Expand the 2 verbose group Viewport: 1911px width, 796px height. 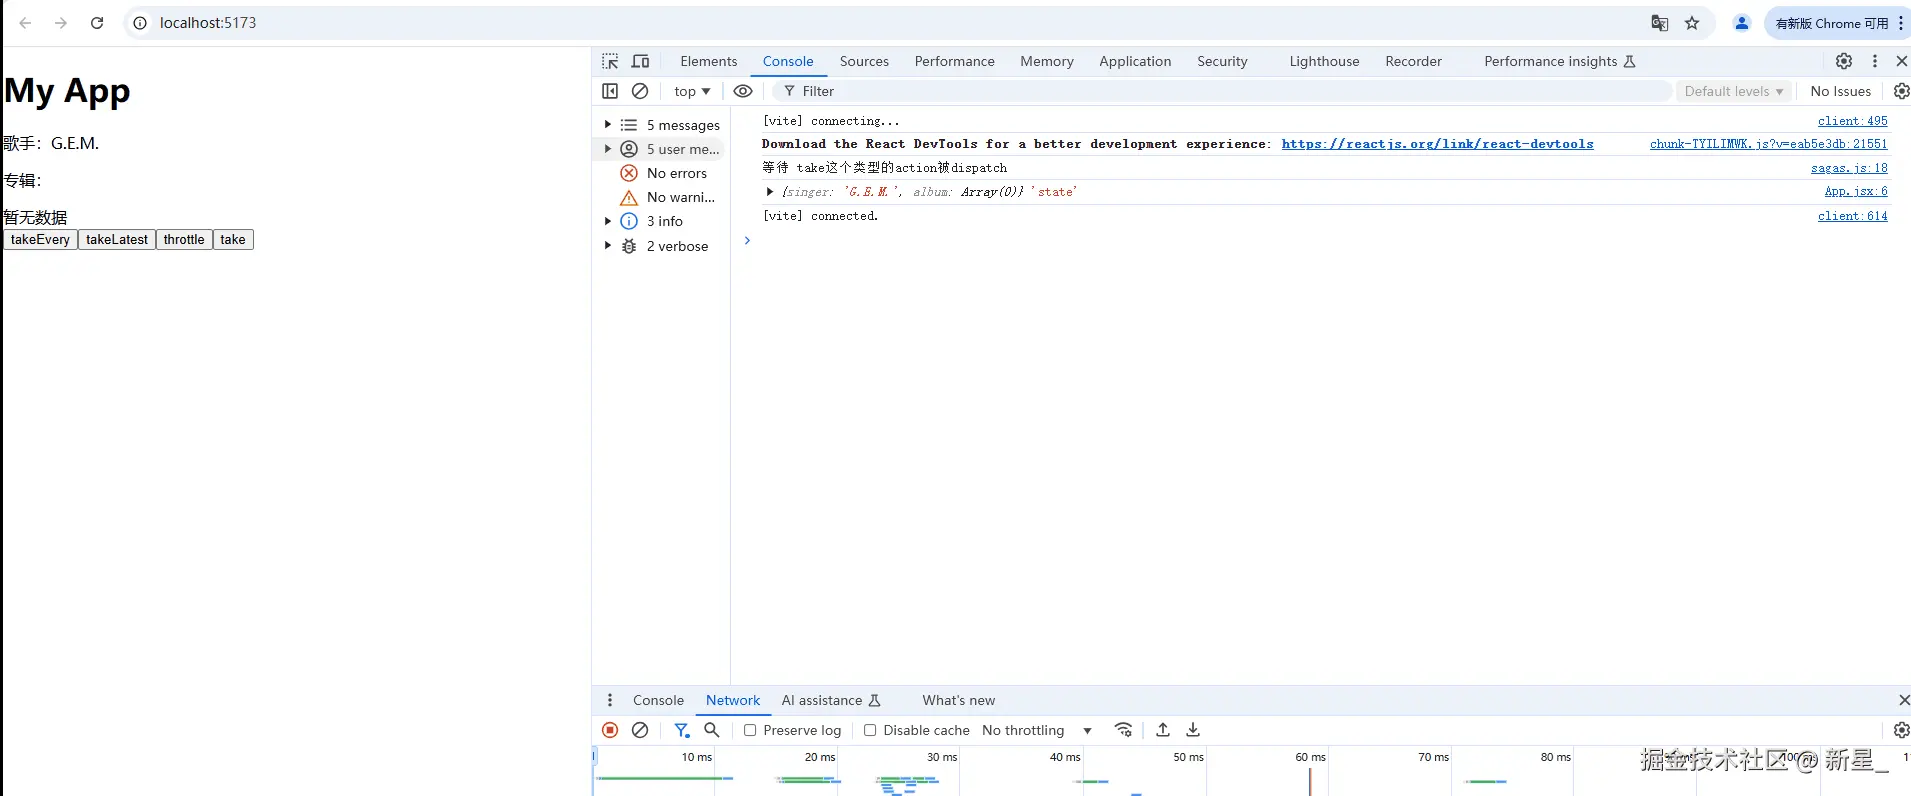point(607,246)
